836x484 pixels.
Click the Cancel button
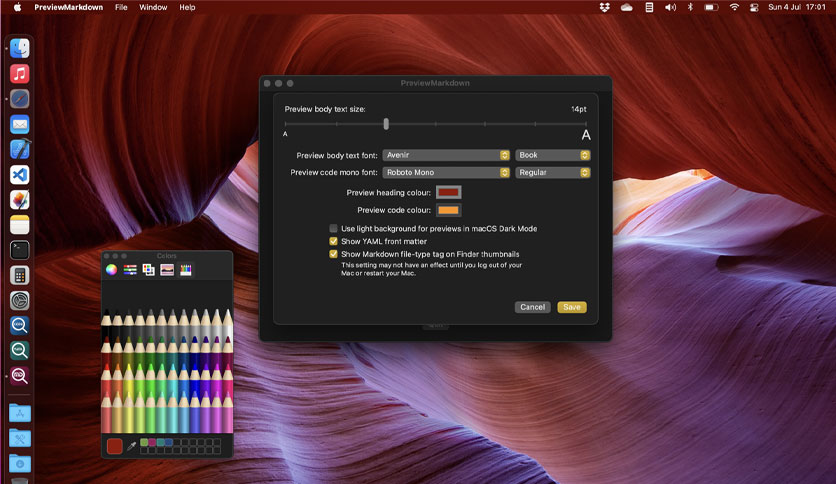coord(533,307)
